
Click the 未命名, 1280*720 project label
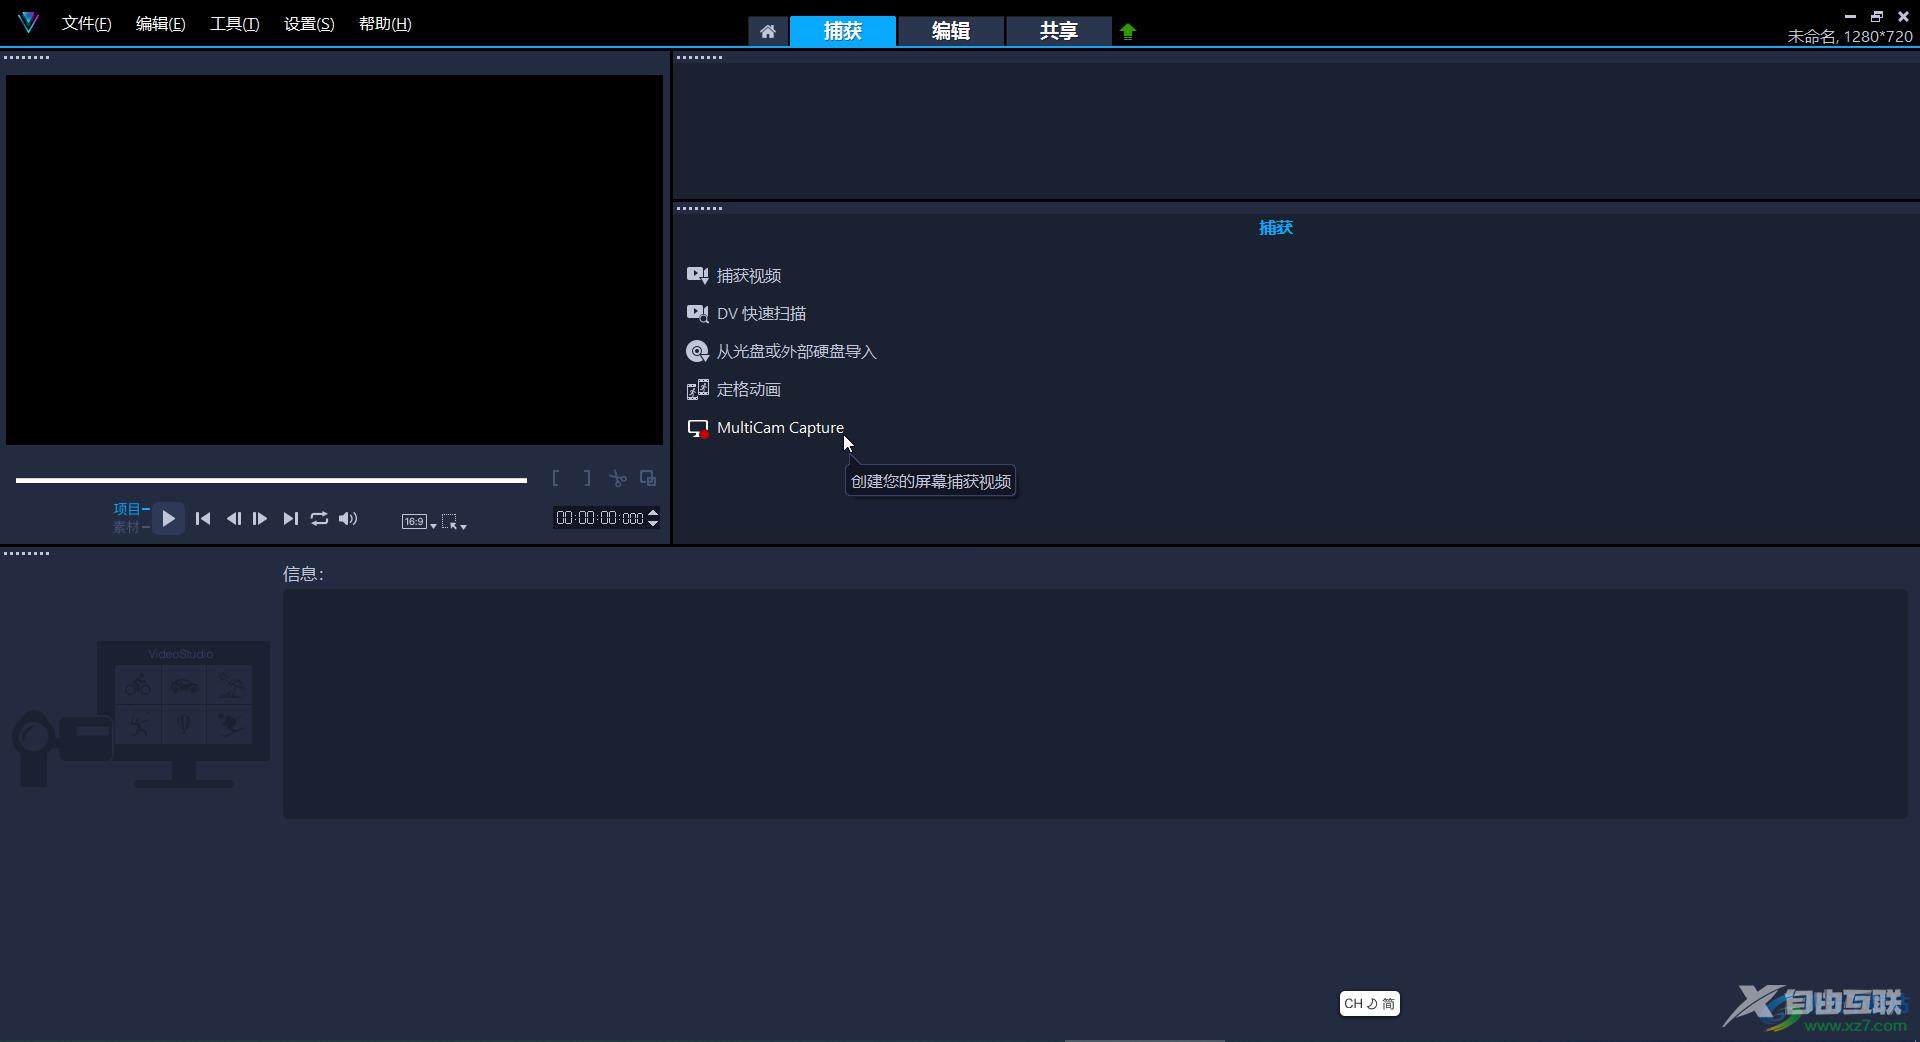[x=1850, y=36]
